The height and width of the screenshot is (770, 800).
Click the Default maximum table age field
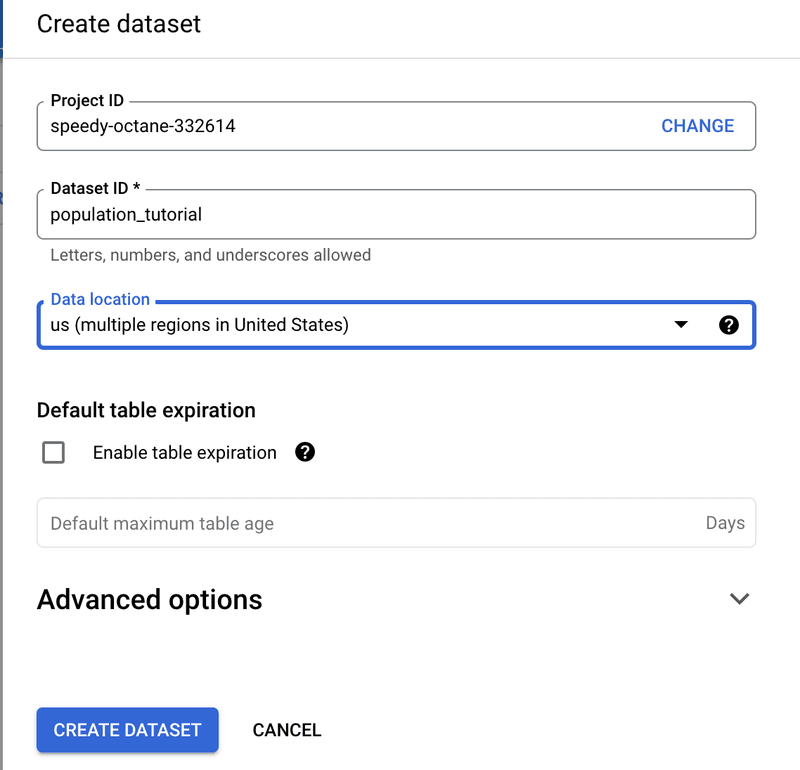point(360,523)
